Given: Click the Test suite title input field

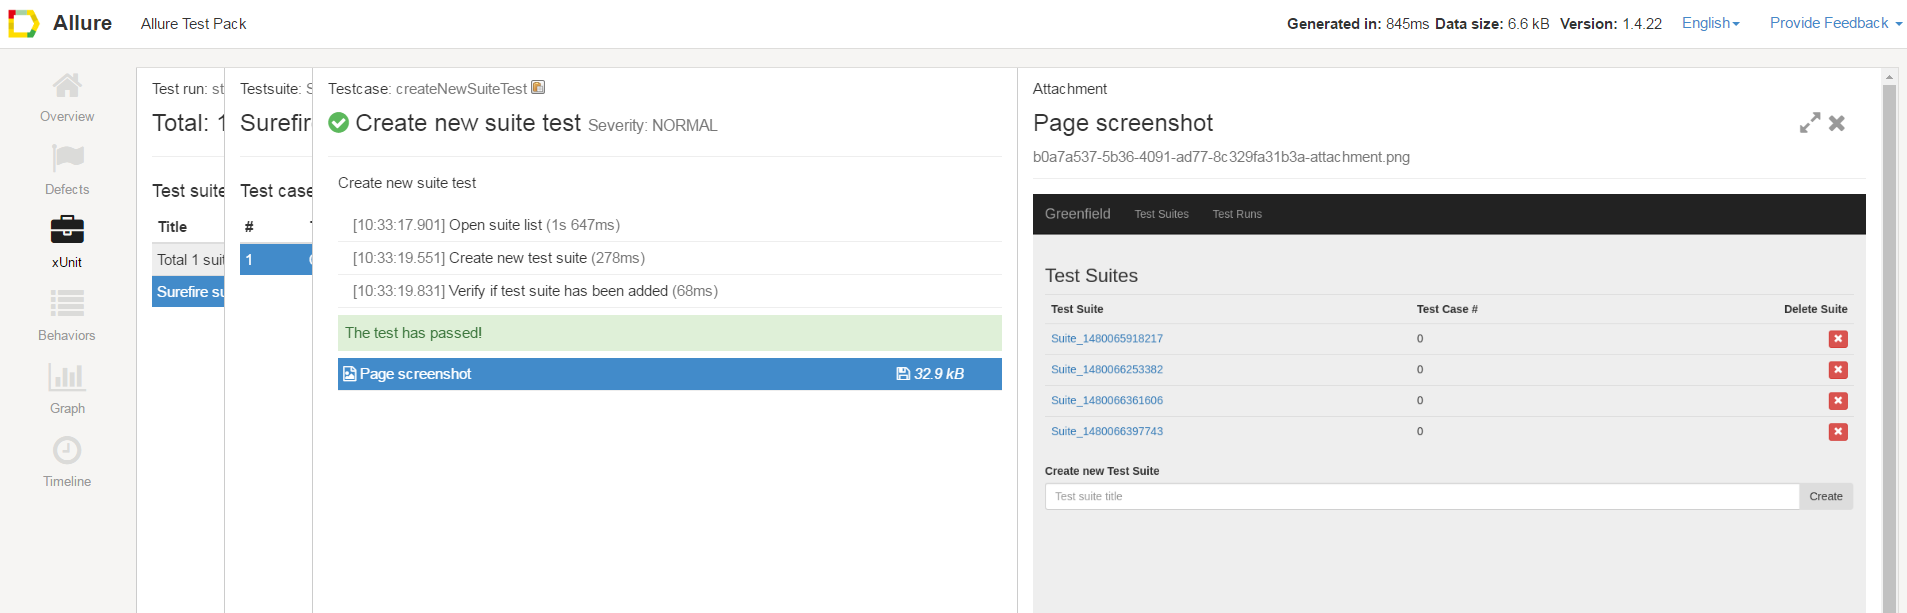Looking at the screenshot, I should (1421, 497).
